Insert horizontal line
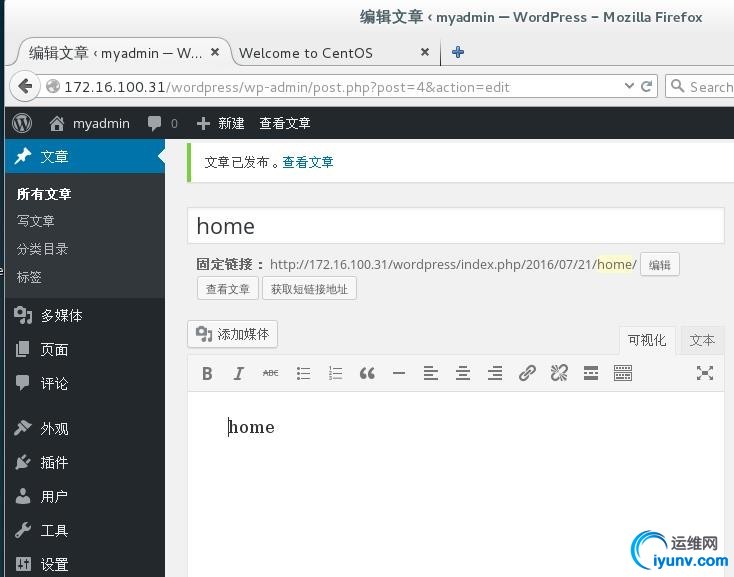The image size is (734, 577). 399,373
